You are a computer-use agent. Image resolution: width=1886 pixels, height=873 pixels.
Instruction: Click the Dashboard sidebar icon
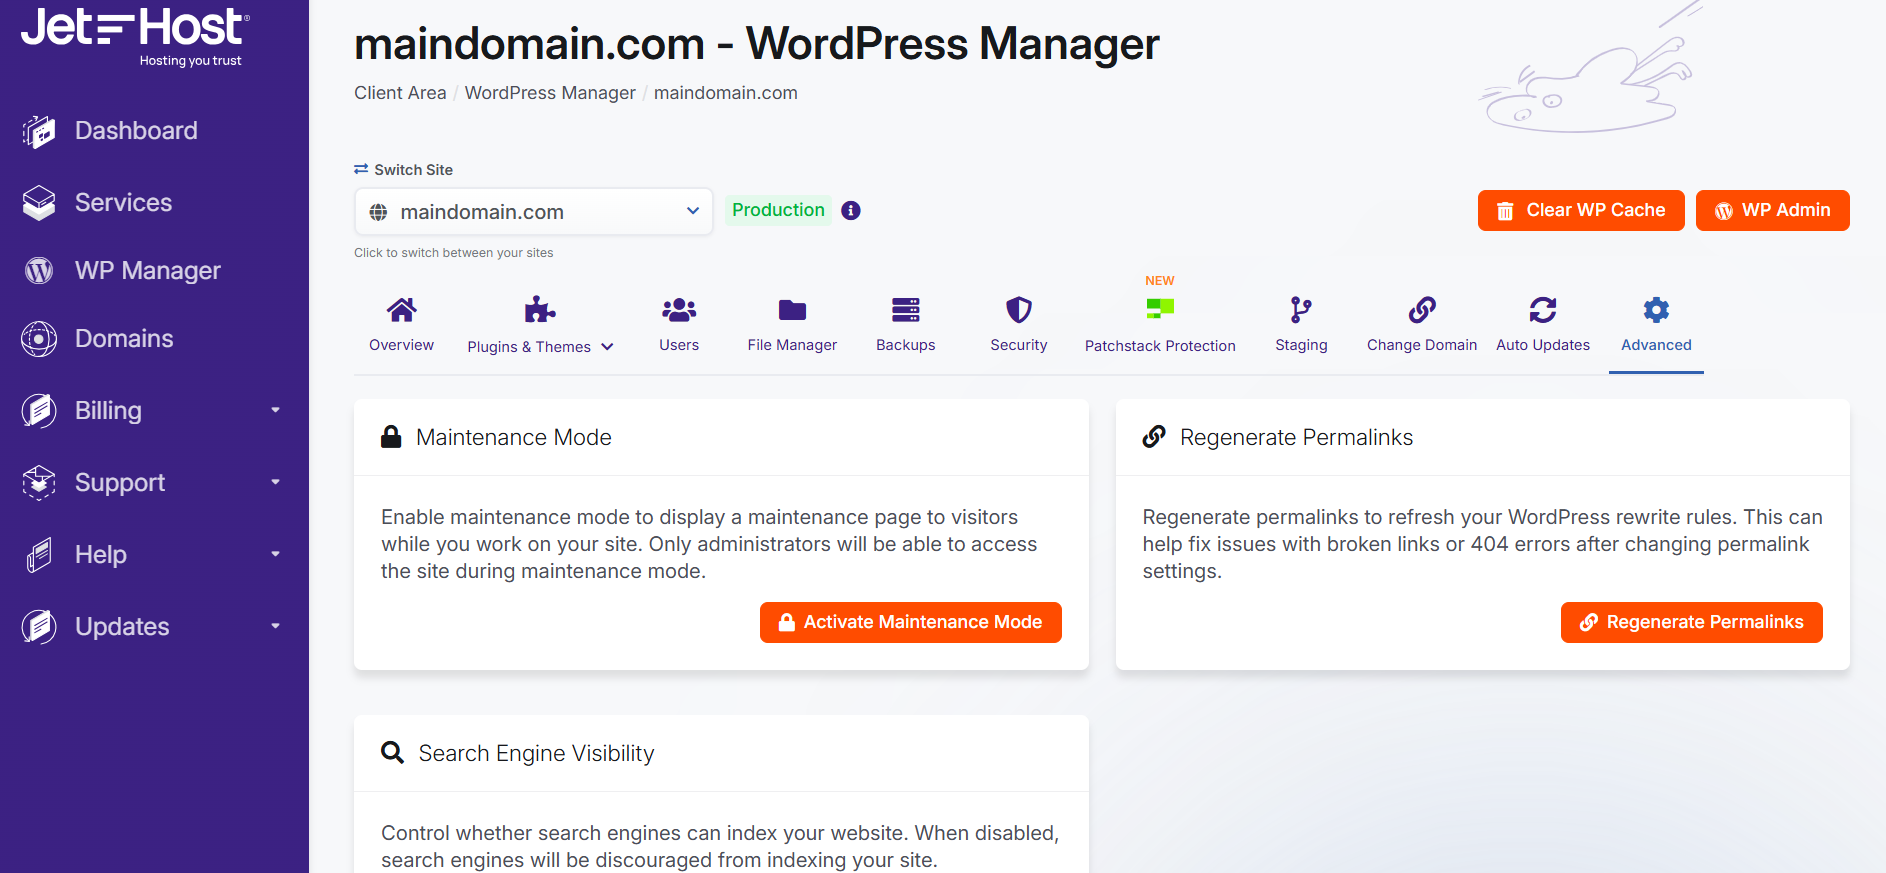39,131
